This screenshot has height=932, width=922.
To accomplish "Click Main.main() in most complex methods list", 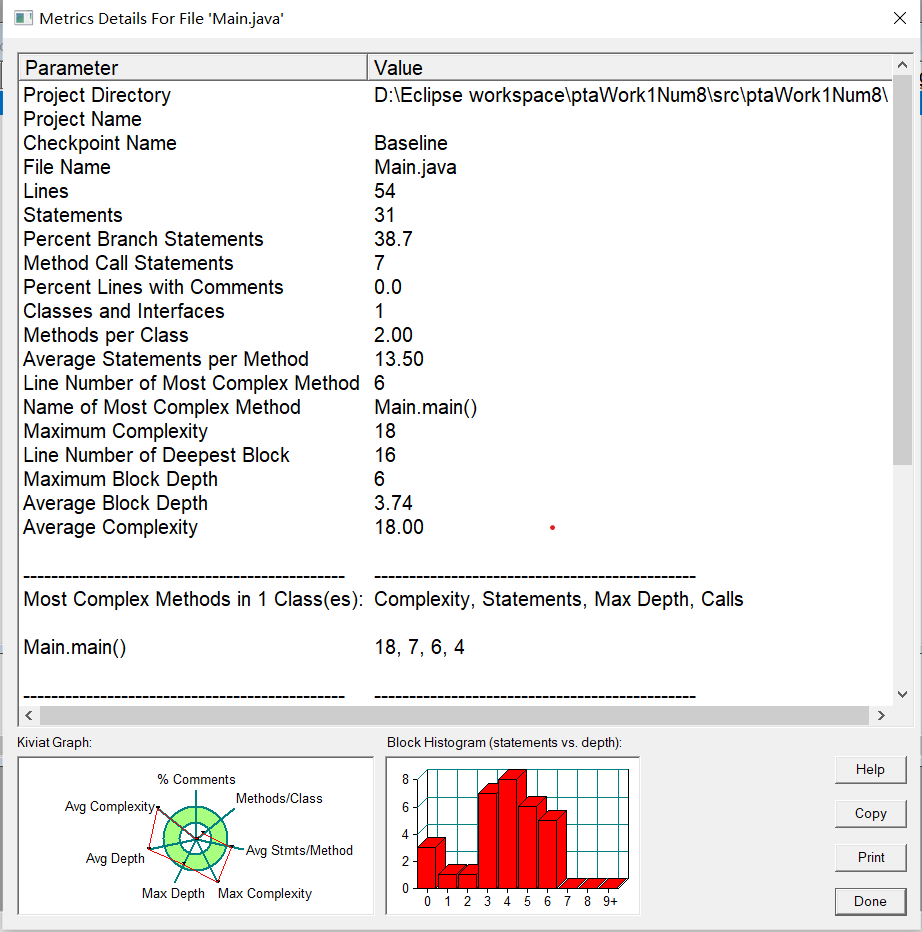I will click(75, 647).
